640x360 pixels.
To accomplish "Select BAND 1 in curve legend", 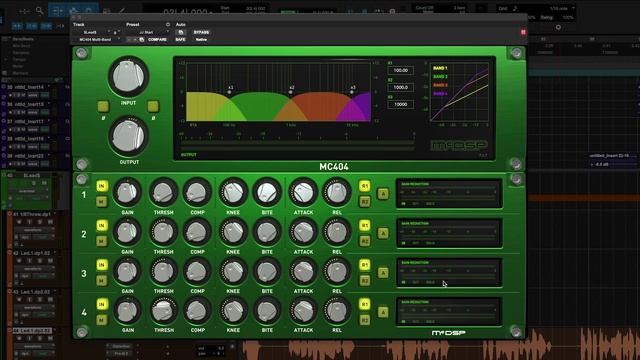I will 440,68.
